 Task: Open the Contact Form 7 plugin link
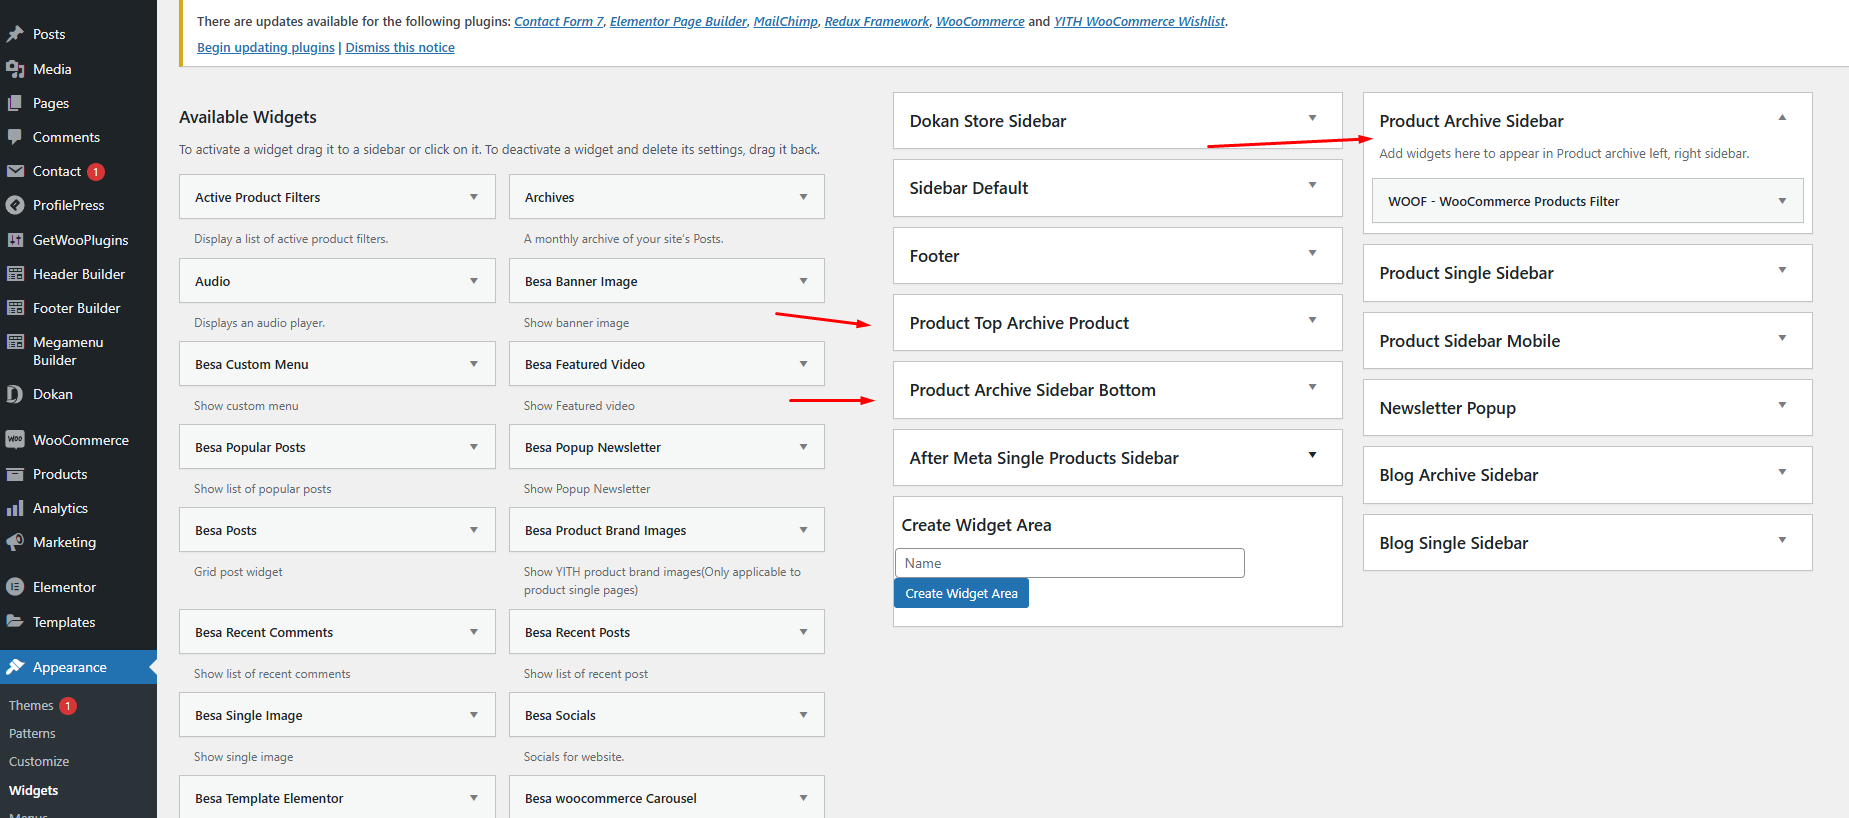click(559, 22)
